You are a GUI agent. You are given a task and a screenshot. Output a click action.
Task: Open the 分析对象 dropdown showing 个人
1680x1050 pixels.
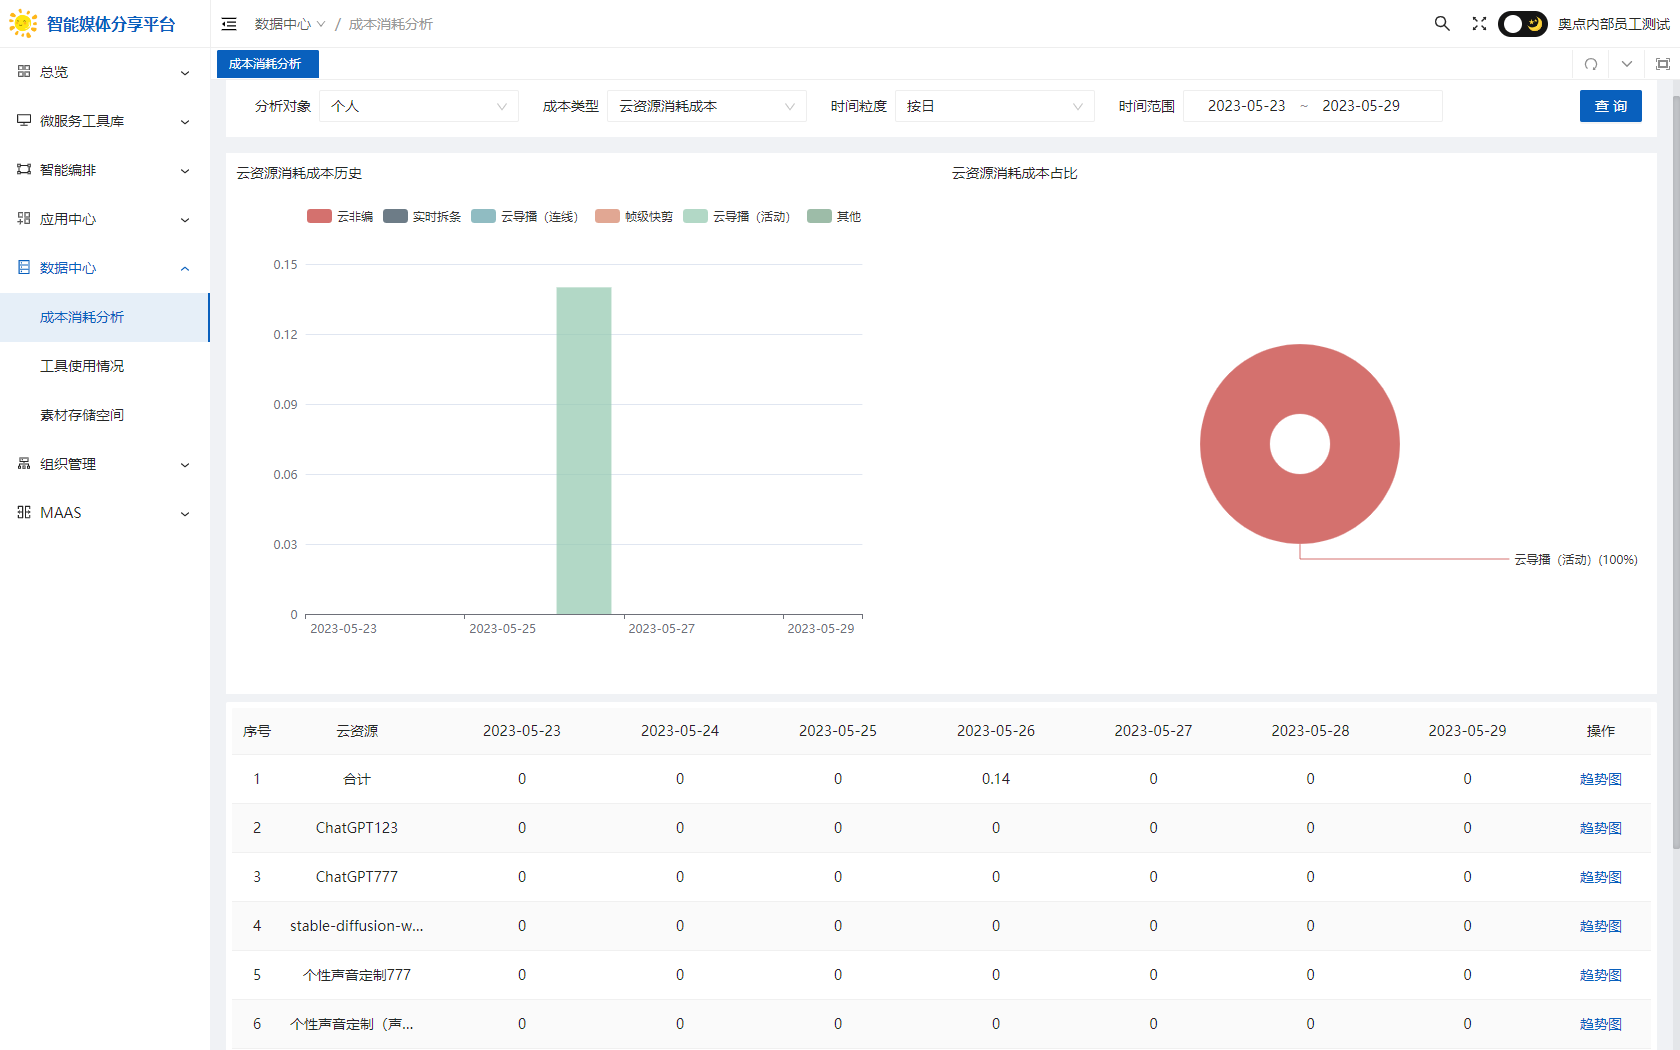tap(419, 106)
